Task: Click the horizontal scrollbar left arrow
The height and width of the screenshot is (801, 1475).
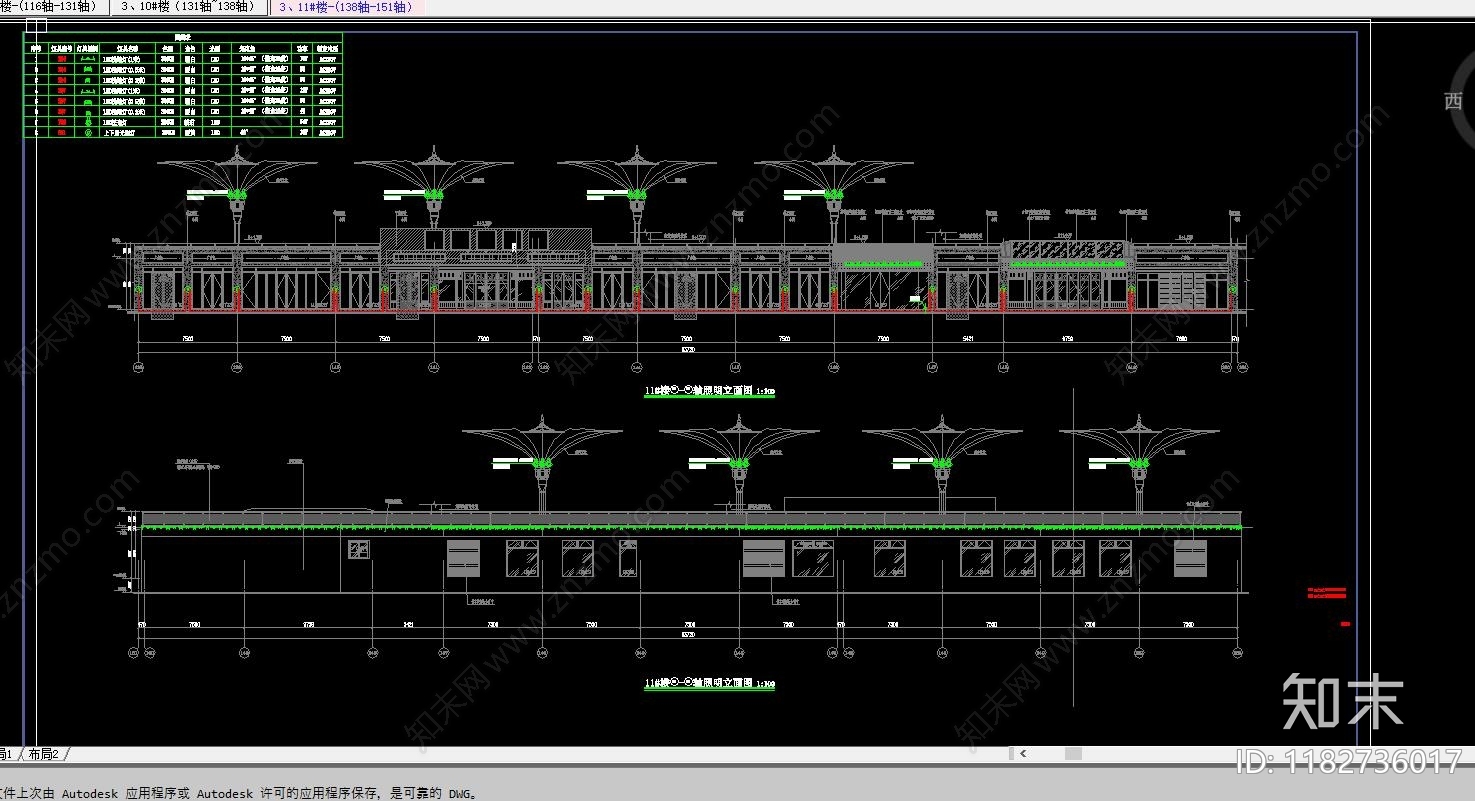Action: [x=1022, y=754]
